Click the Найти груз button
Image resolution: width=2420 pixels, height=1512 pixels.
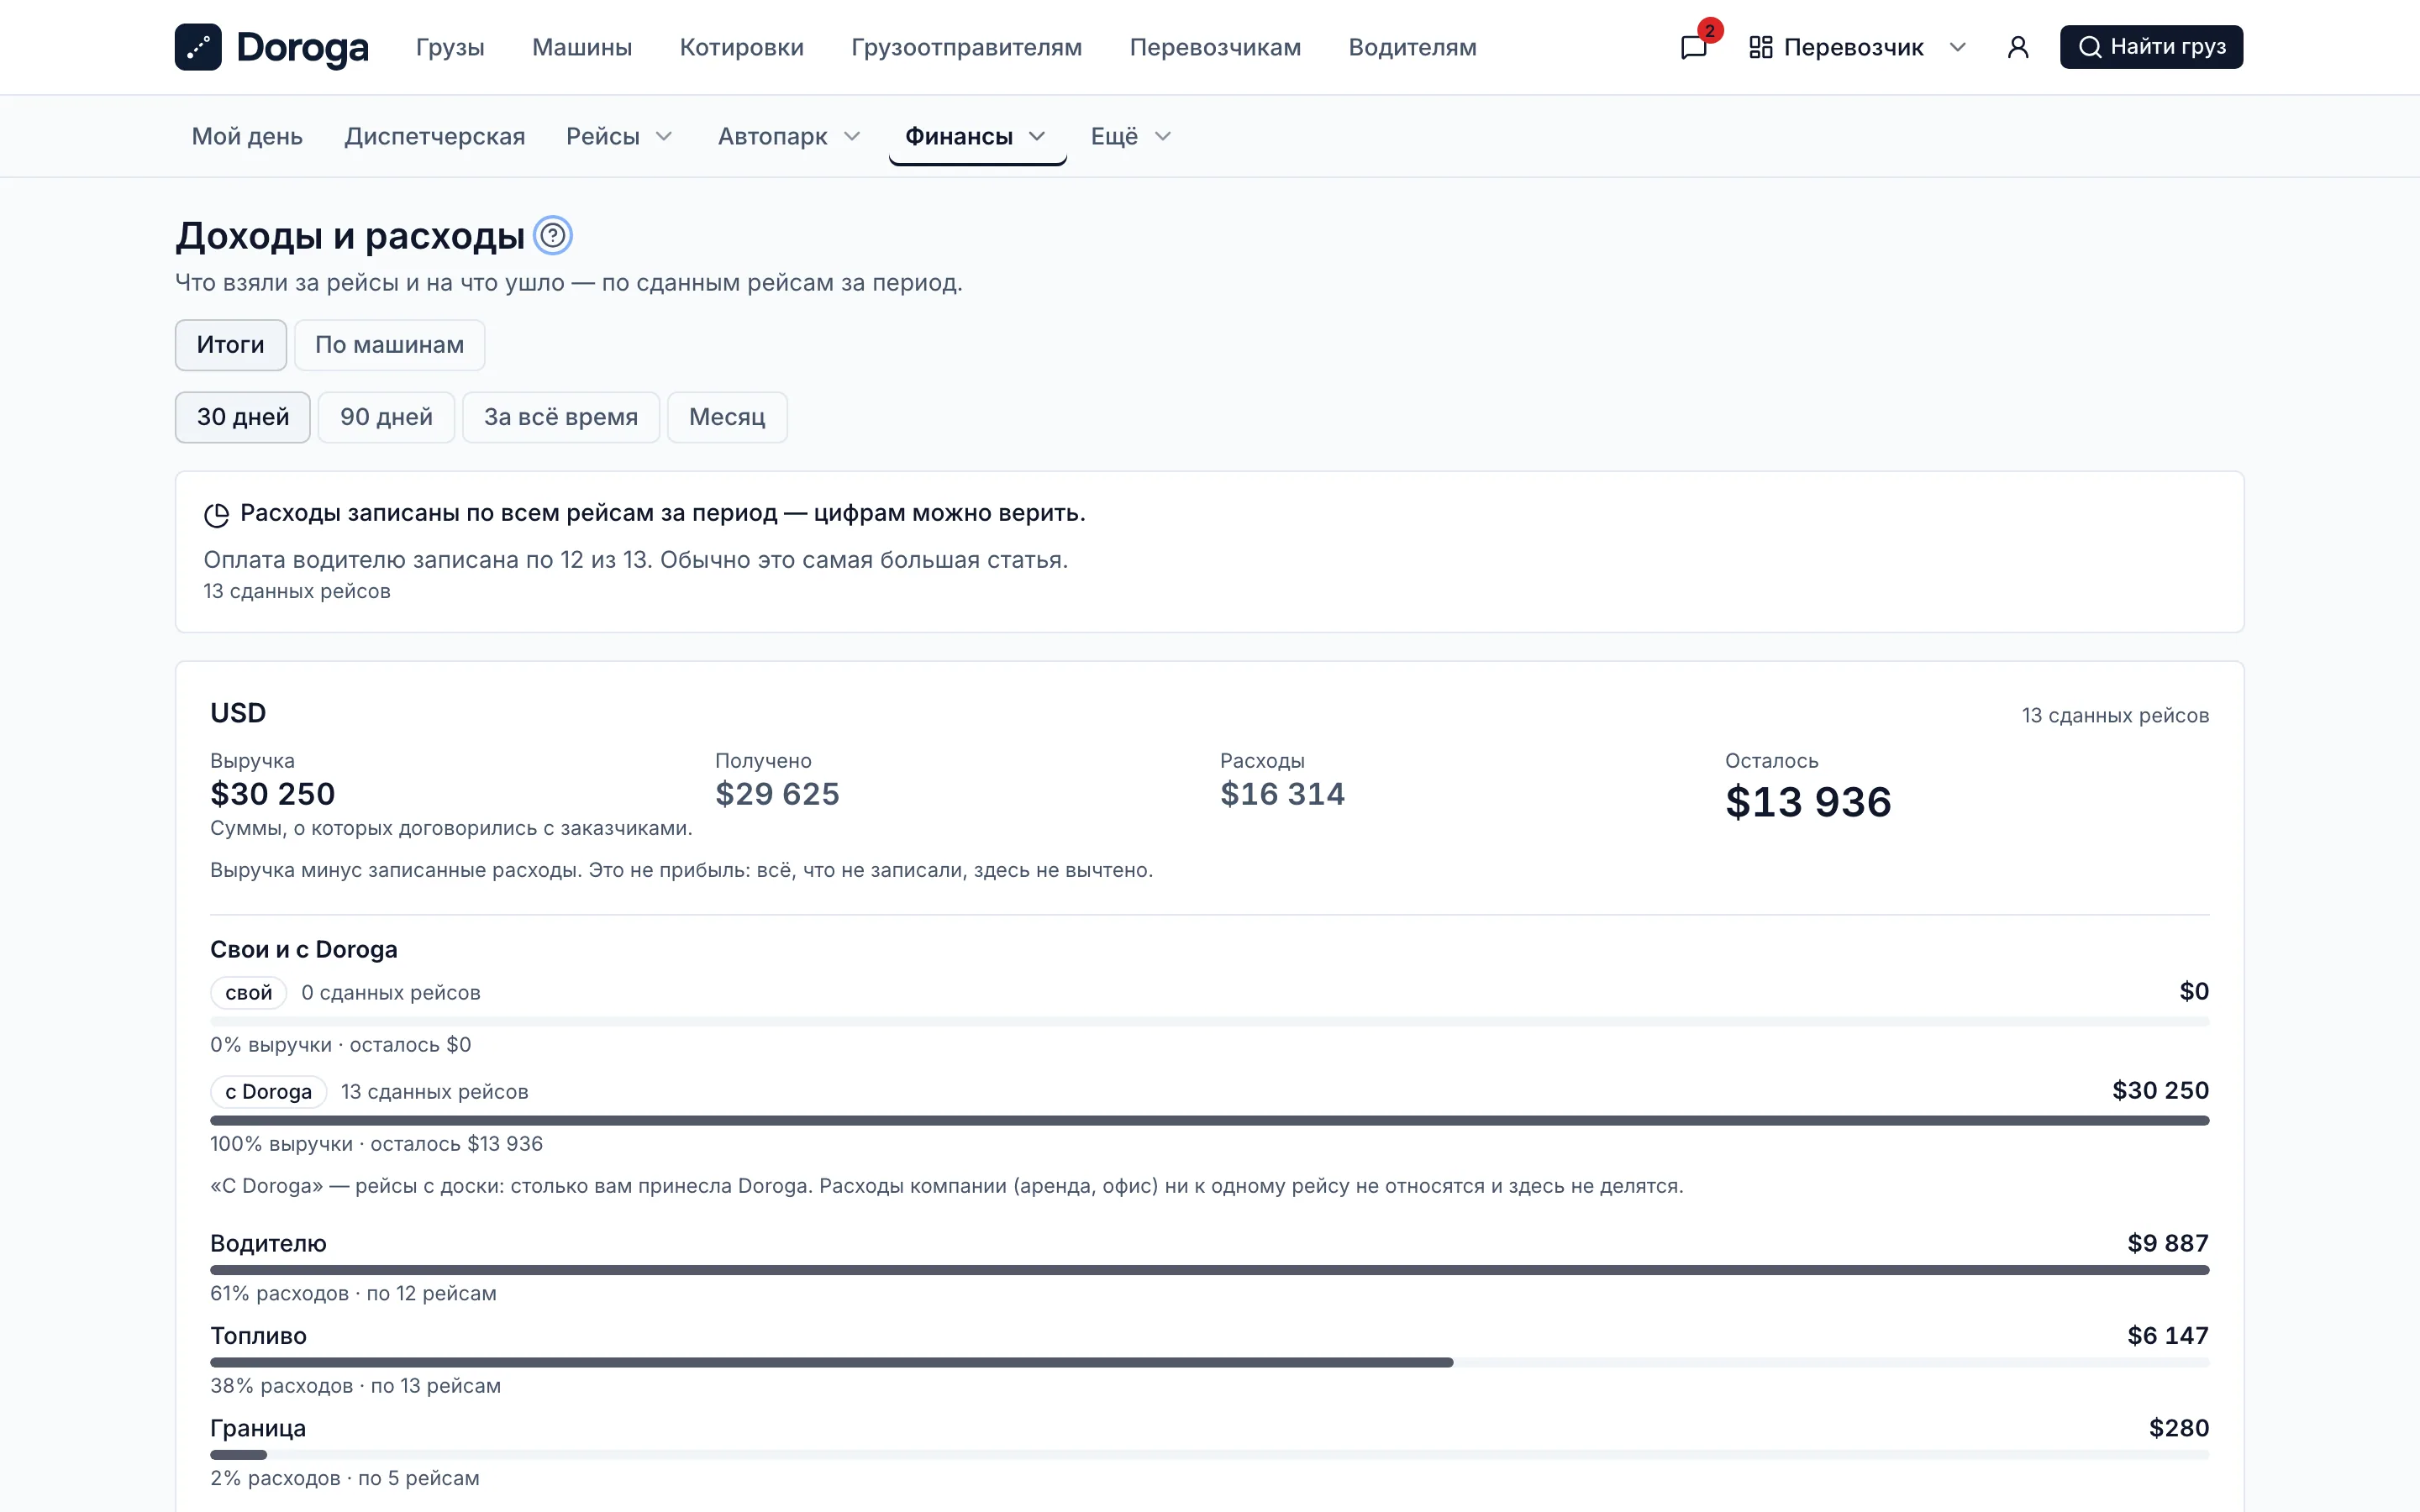click(2151, 47)
